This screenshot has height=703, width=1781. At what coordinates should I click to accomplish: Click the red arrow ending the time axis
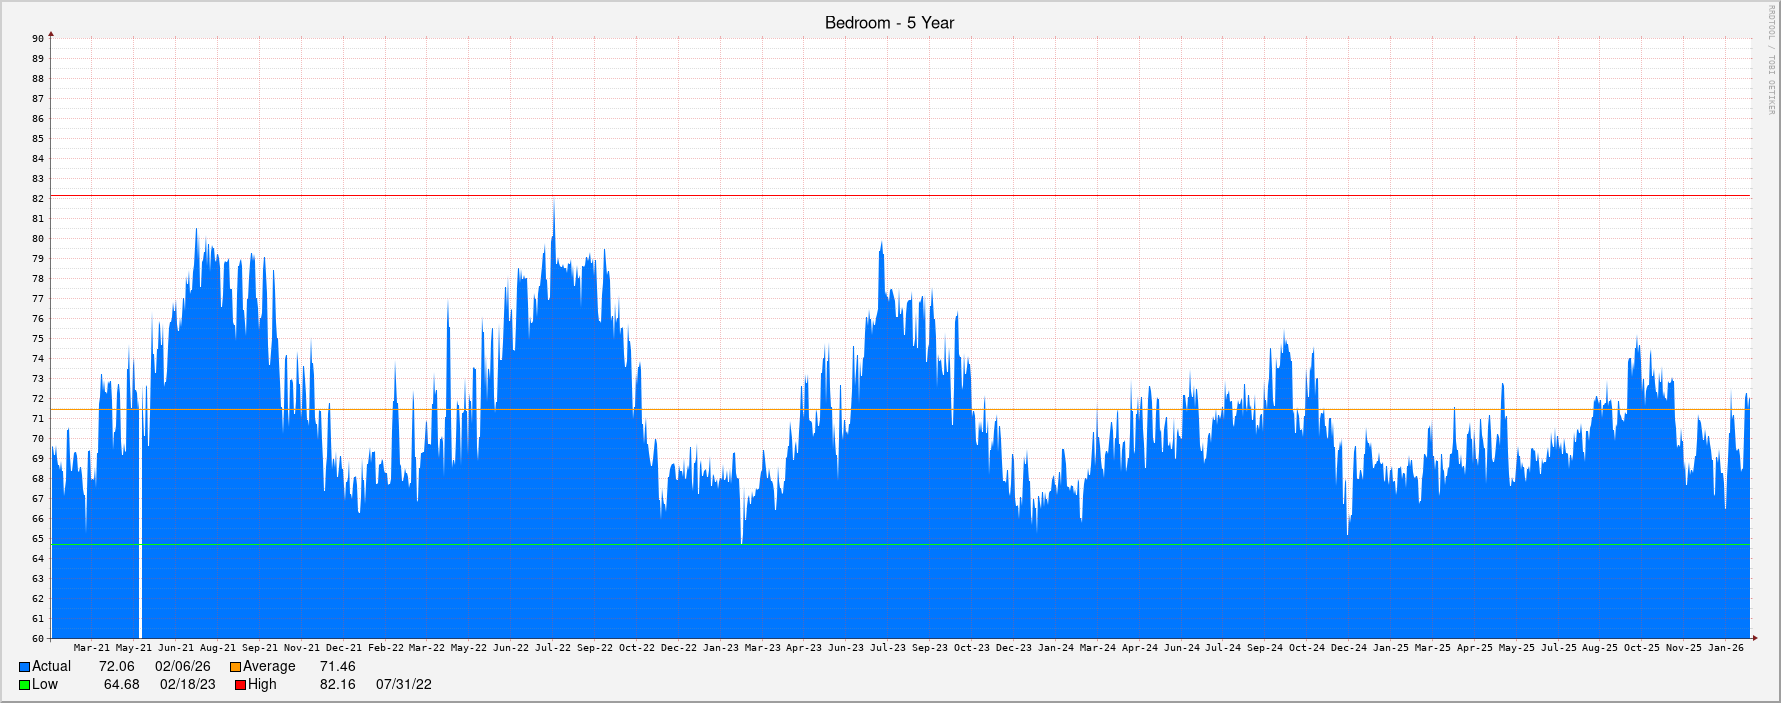click(x=1753, y=638)
